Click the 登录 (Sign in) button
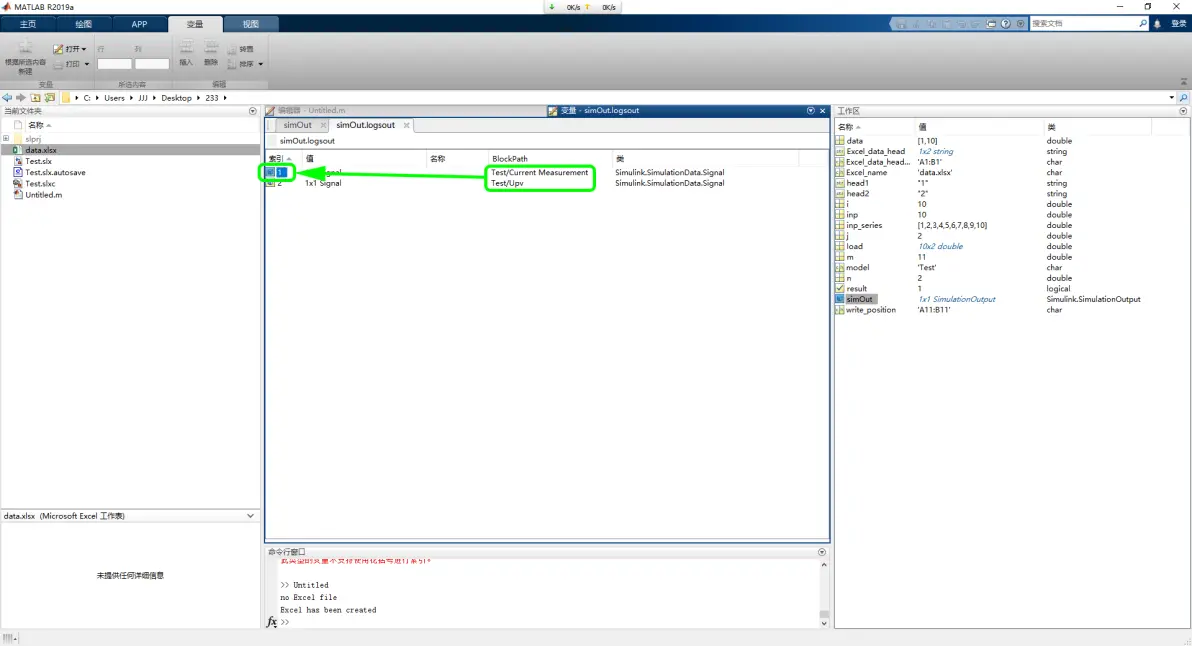 click(1178, 24)
